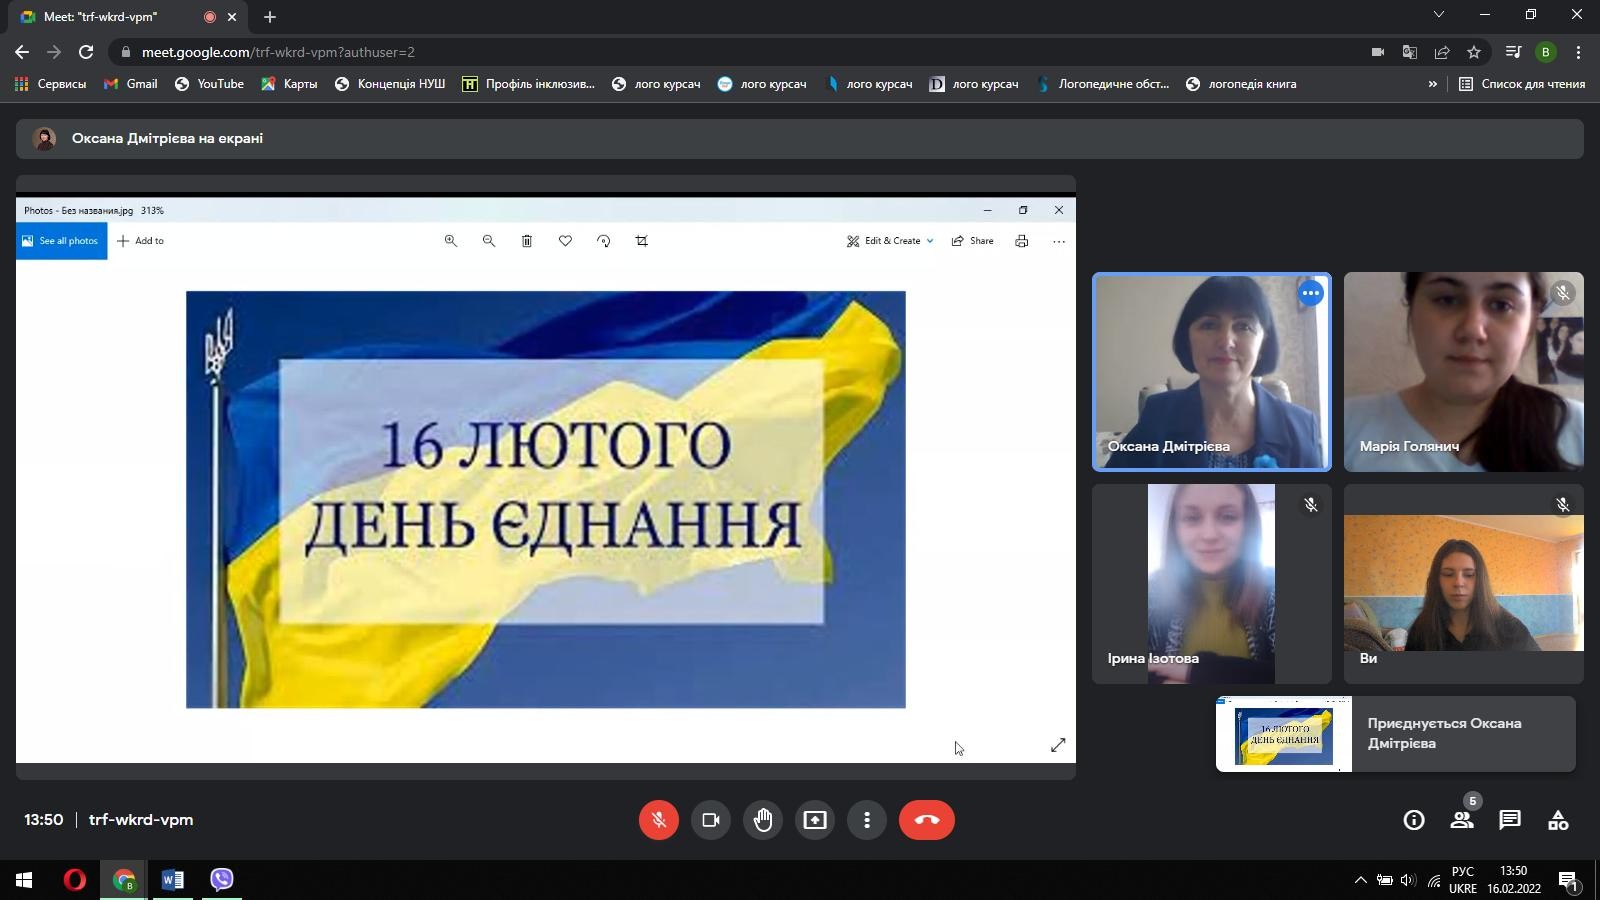The width and height of the screenshot is (1600, 900).
Task: Open the chat panel
Action: click(1509, 820)
